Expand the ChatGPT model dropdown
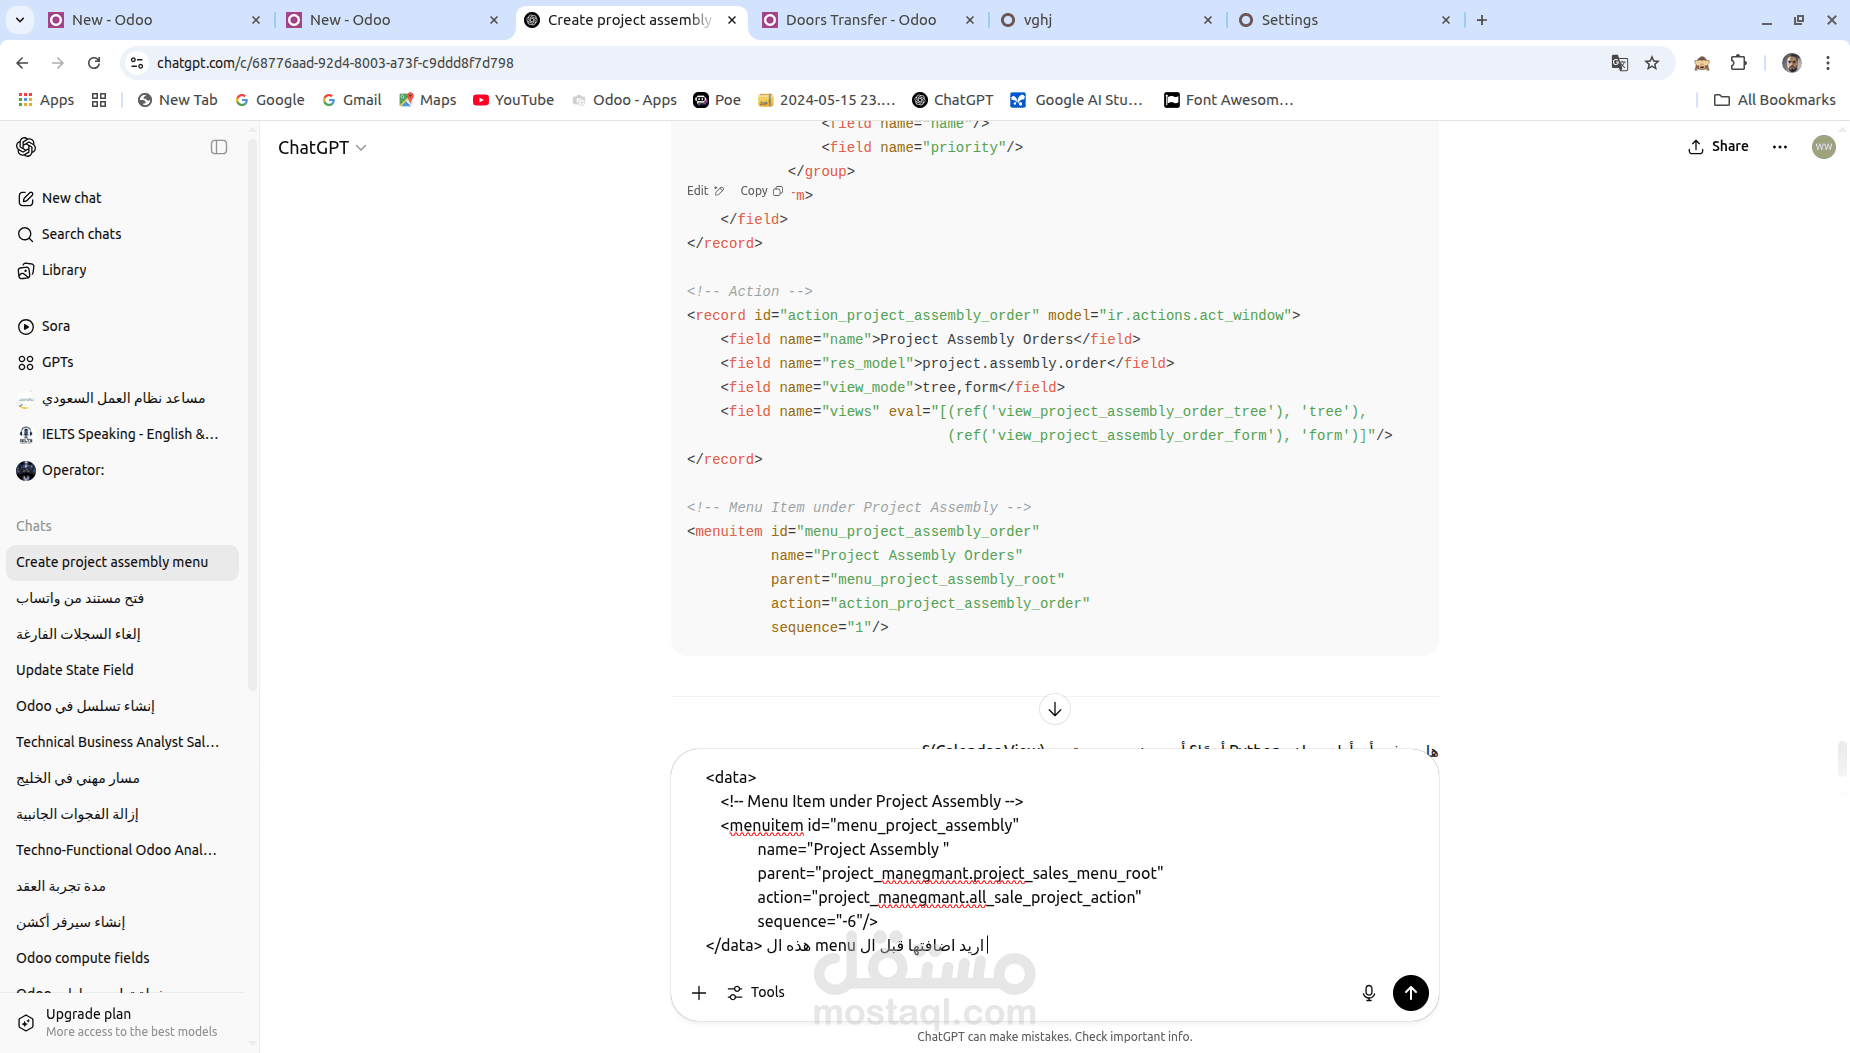 tap(322, 147)
